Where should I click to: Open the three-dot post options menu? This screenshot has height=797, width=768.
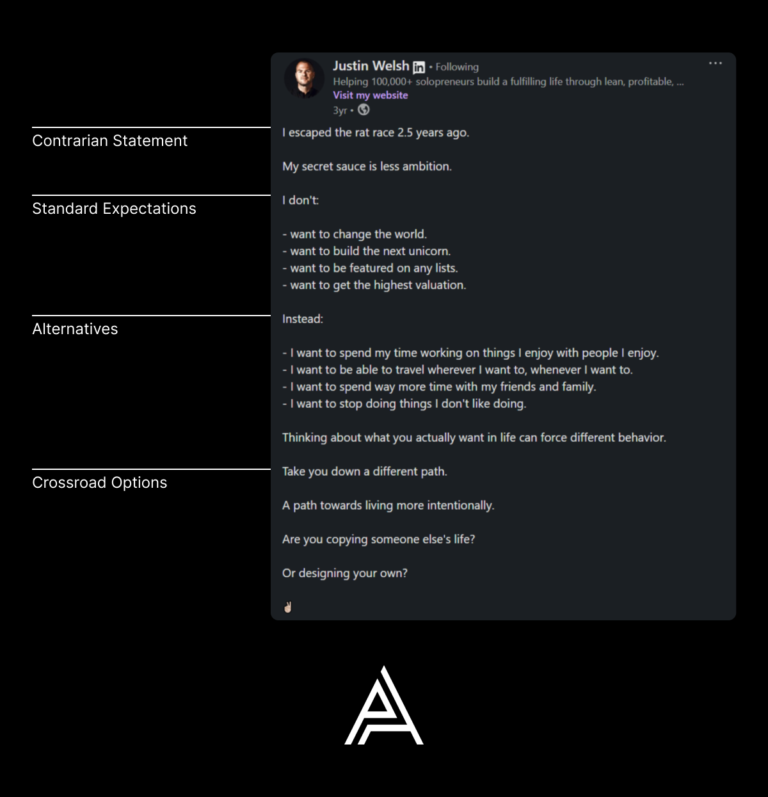pos(715,63)
